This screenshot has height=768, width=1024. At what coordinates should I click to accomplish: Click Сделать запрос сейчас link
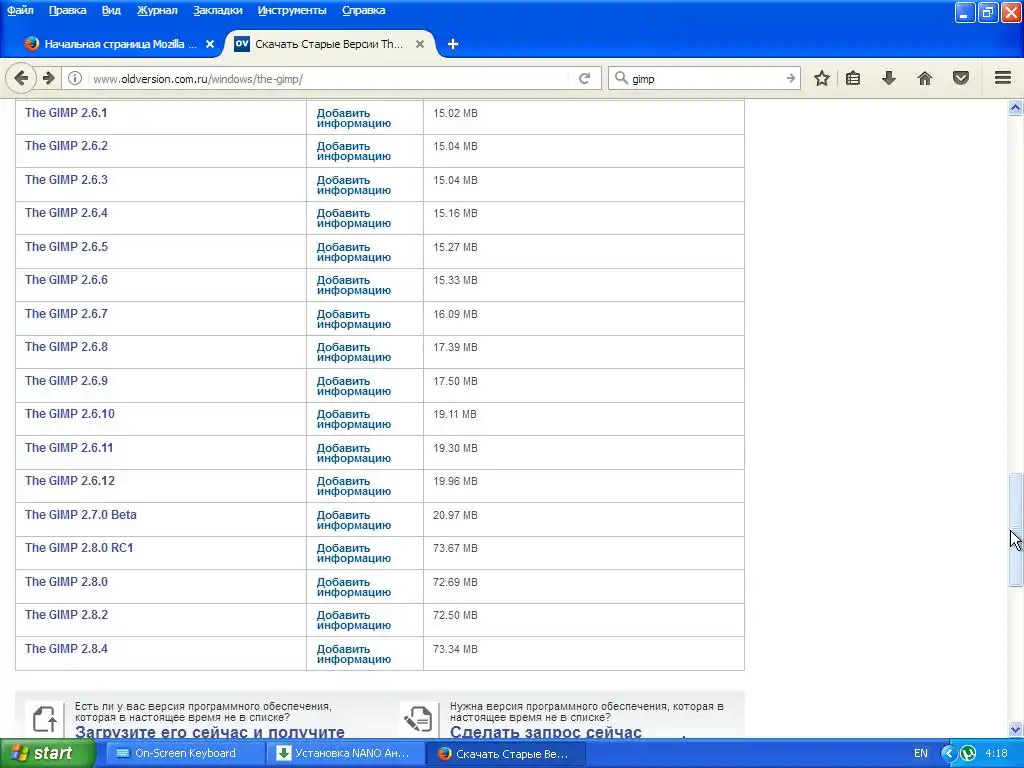546,732
